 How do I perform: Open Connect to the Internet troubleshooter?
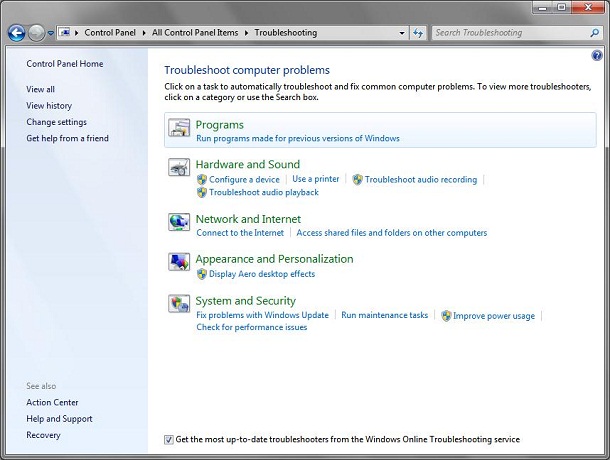tap(240, 233)
